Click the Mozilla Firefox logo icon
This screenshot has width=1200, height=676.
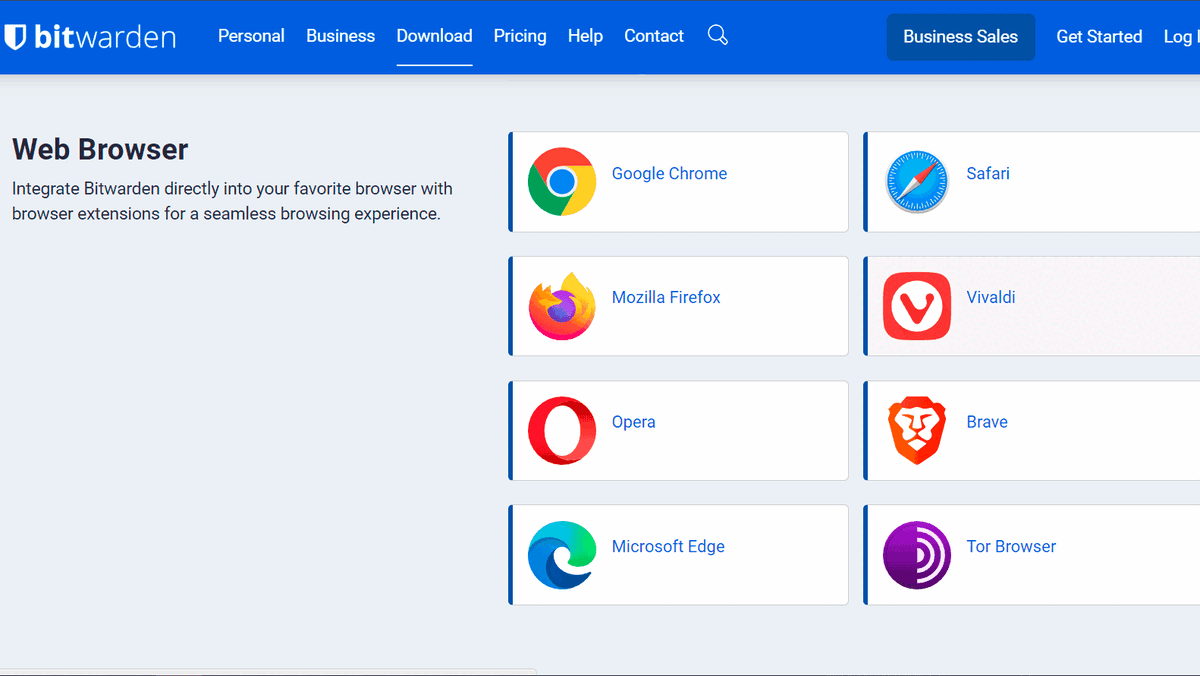coord(562,306)
